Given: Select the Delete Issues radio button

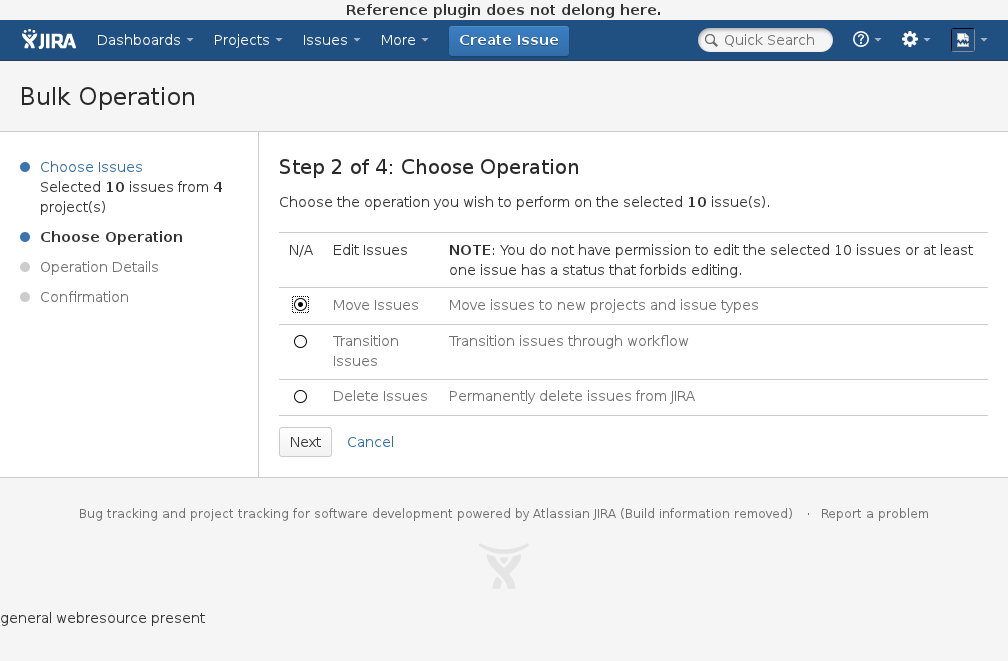Looking at the screenshot, I should [x=300, y=397].
